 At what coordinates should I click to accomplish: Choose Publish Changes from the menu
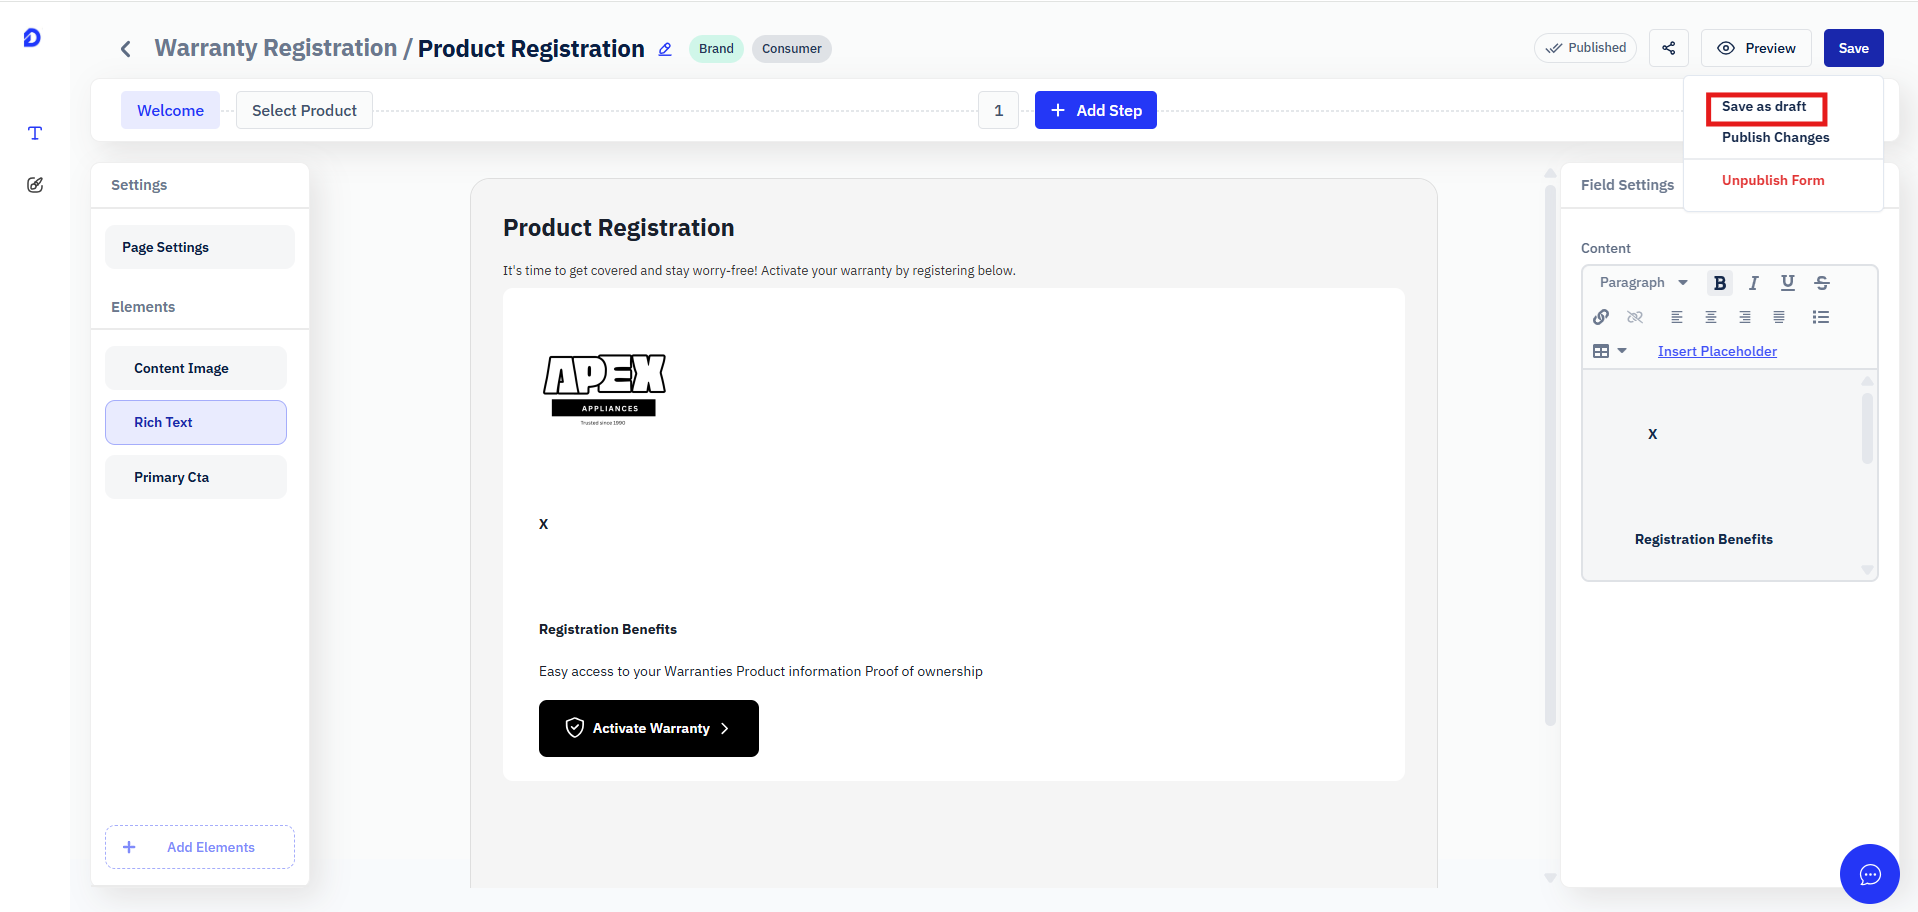1775,138
